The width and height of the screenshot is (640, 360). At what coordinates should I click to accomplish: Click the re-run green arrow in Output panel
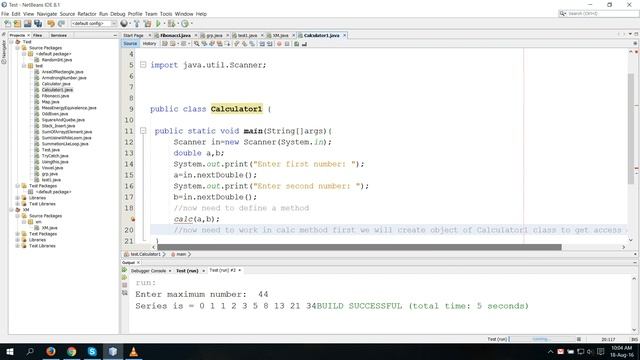click(x=124, y=270)
